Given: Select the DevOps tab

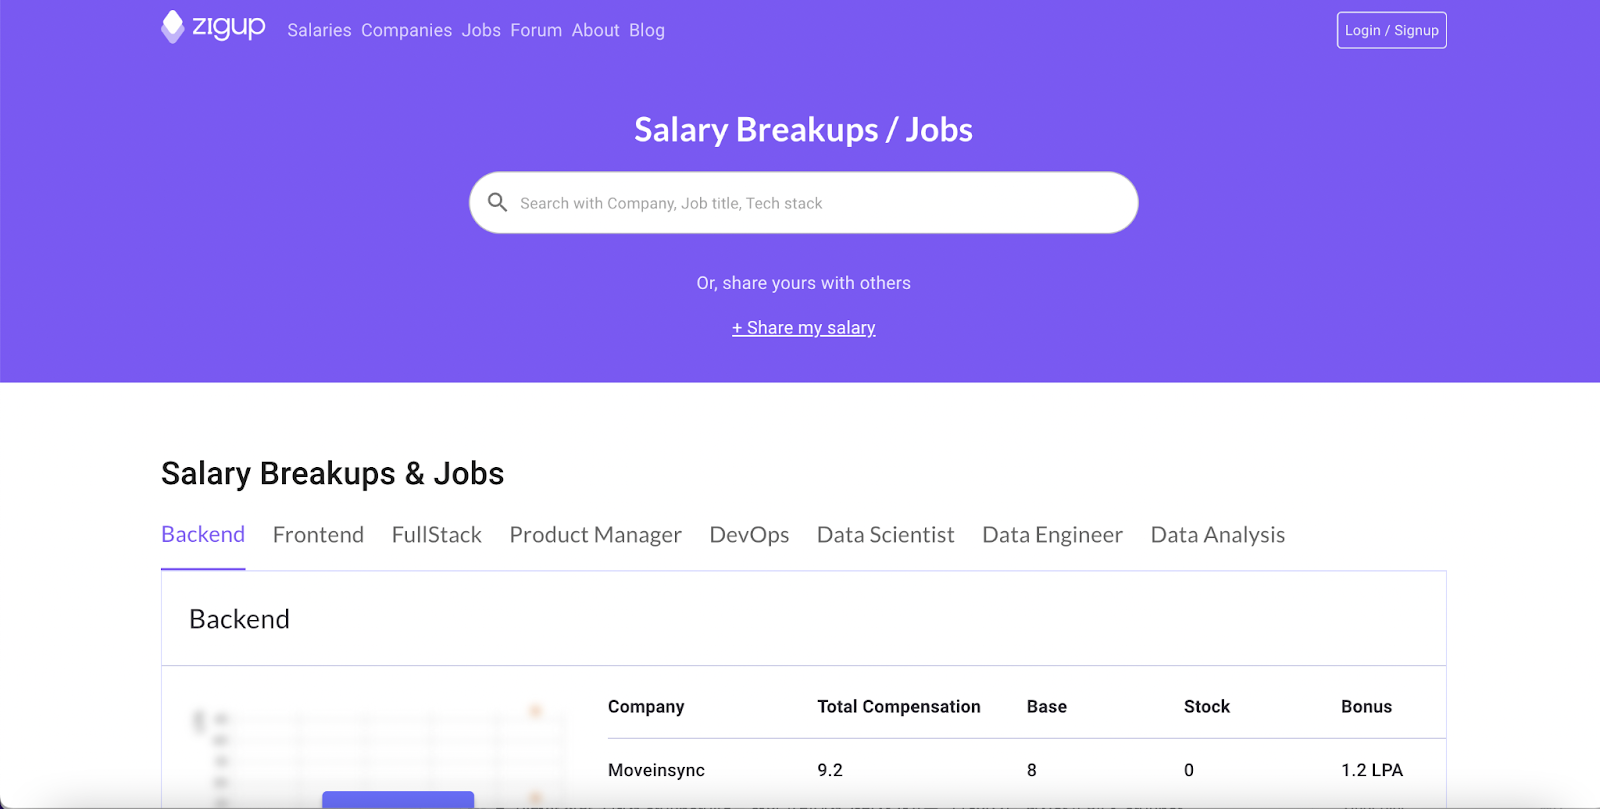Looking at the screenshot, I should 749,535.
